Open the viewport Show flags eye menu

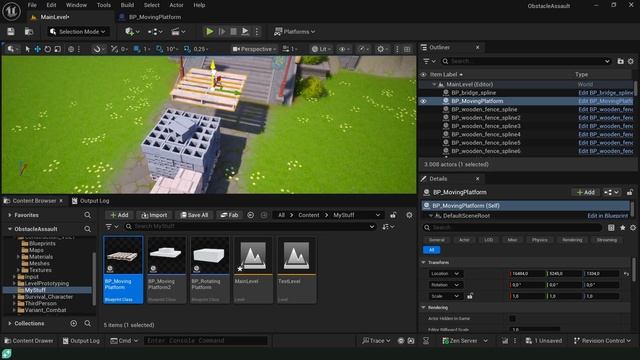[x=345, y=49]
